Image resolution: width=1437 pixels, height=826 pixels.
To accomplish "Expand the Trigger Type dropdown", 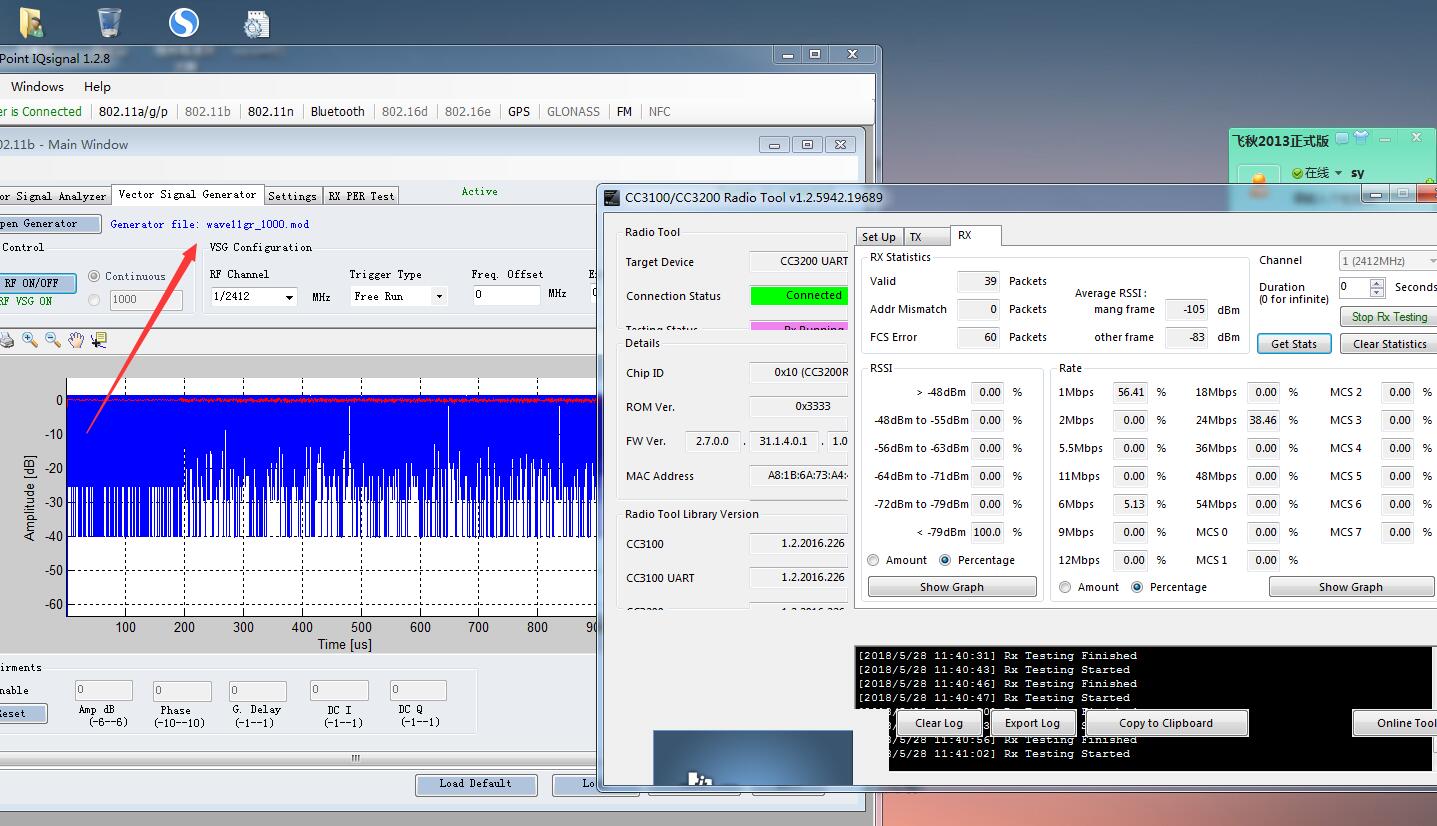I will coord(438,297).
